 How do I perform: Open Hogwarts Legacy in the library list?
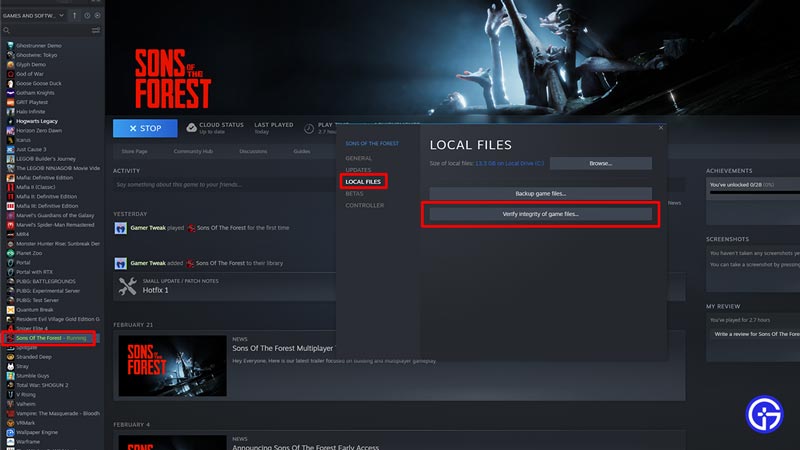click(x=37, y=121)
